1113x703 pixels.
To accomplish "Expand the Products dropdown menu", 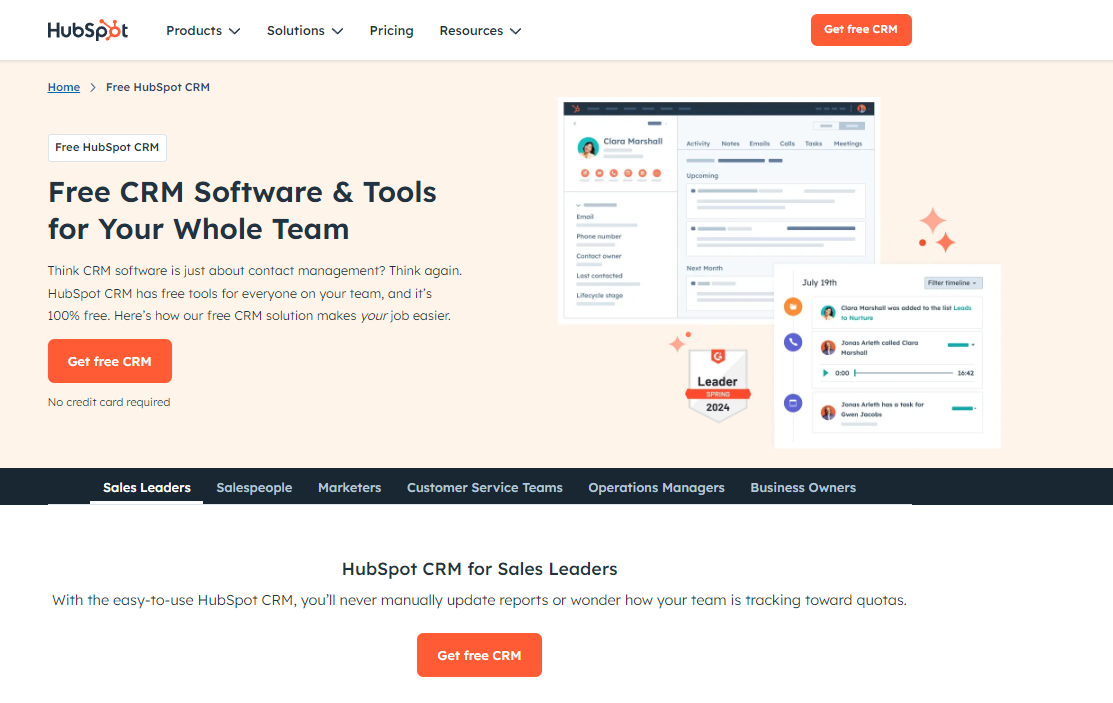I will (203, 31).
